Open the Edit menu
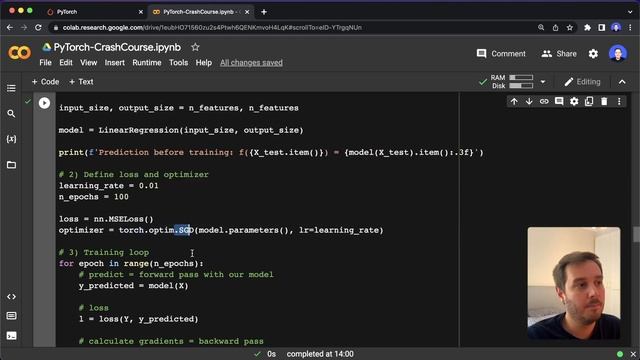This screenshot has height=360, width=640. [66, 63]
